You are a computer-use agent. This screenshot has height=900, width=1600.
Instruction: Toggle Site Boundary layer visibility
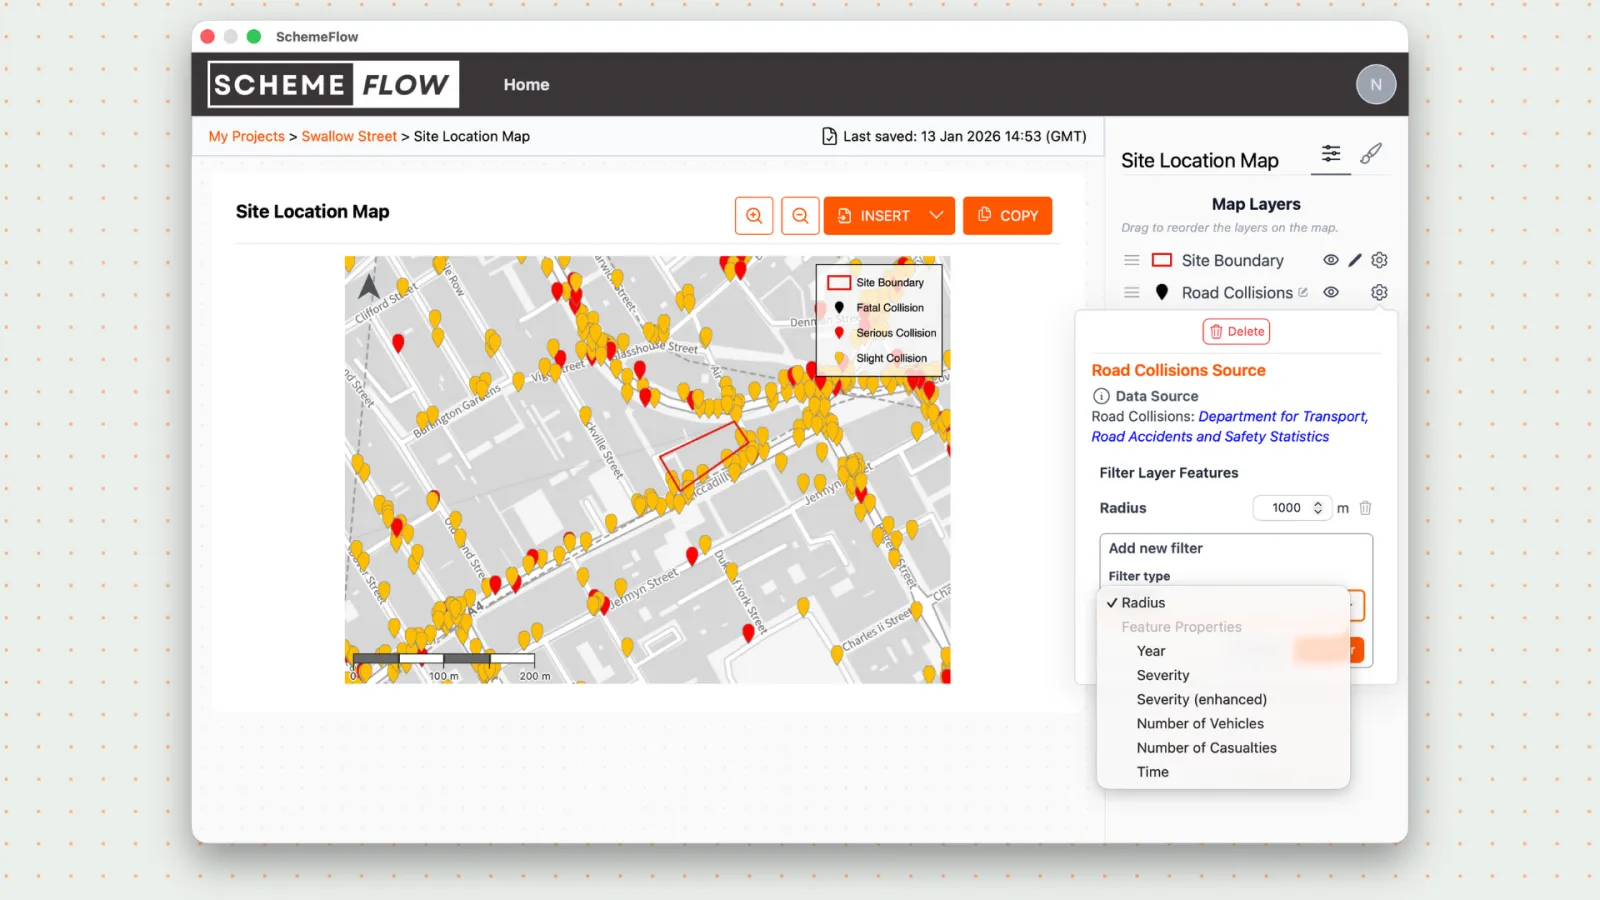tap(1331, 260)
